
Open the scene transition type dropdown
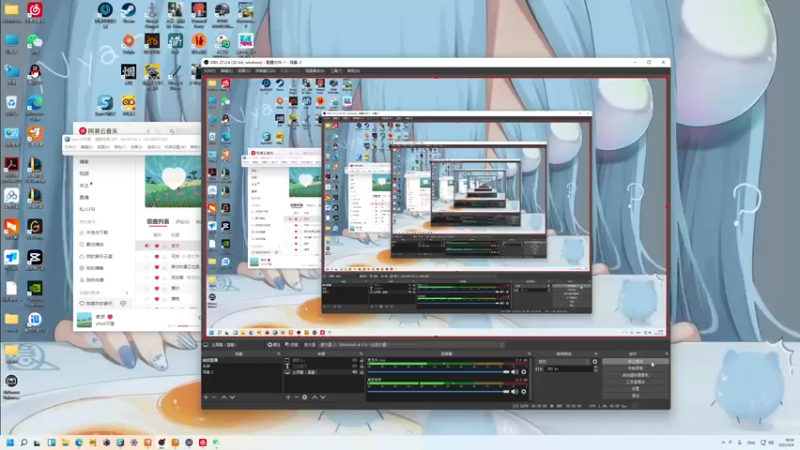pyautogui.click(x=563, y=362)
